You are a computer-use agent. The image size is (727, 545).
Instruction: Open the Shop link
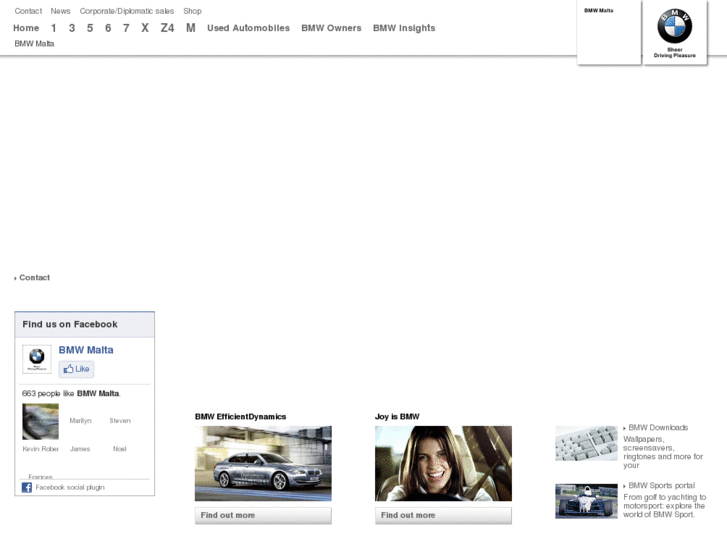point(192,11)
